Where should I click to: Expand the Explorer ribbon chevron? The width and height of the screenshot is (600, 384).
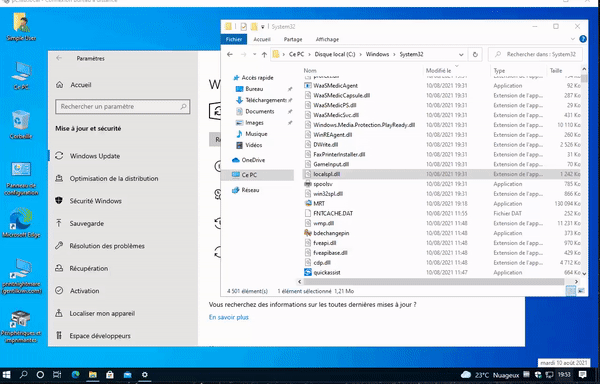(573, 39)
